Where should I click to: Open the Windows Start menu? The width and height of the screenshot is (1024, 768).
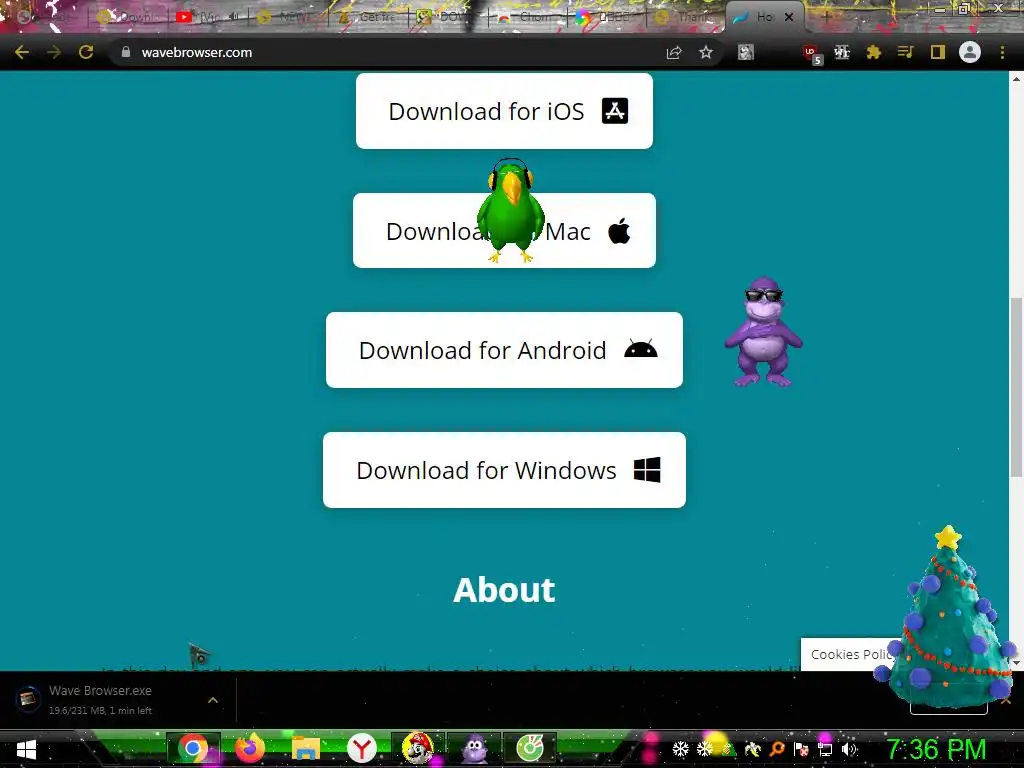pos(26,749)
